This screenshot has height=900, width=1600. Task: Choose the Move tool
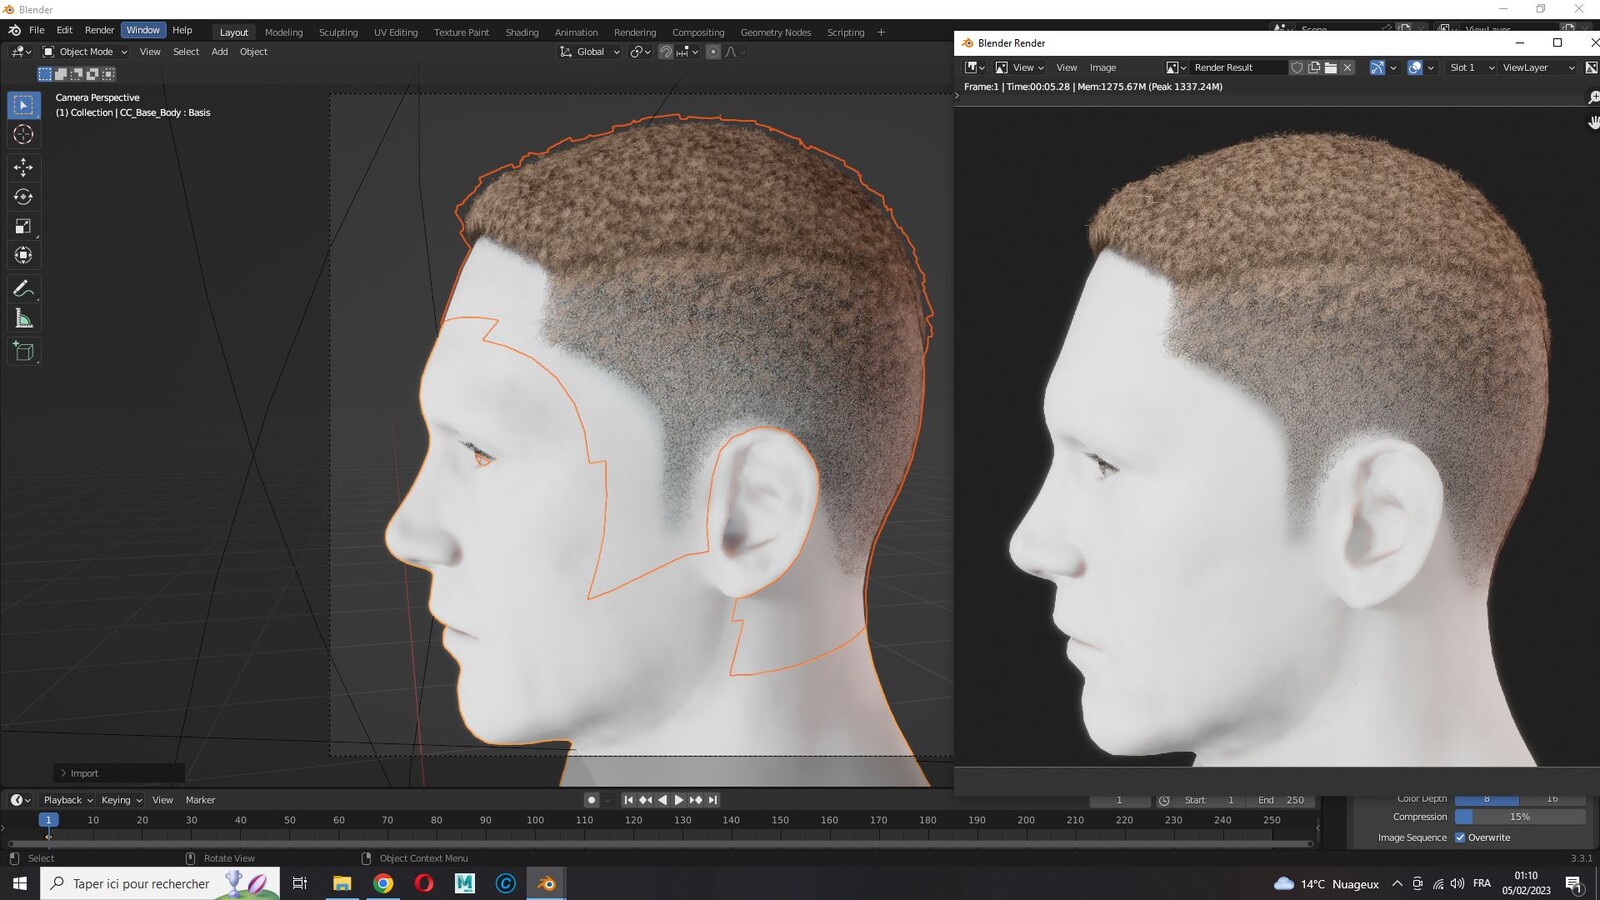point(24,167)
